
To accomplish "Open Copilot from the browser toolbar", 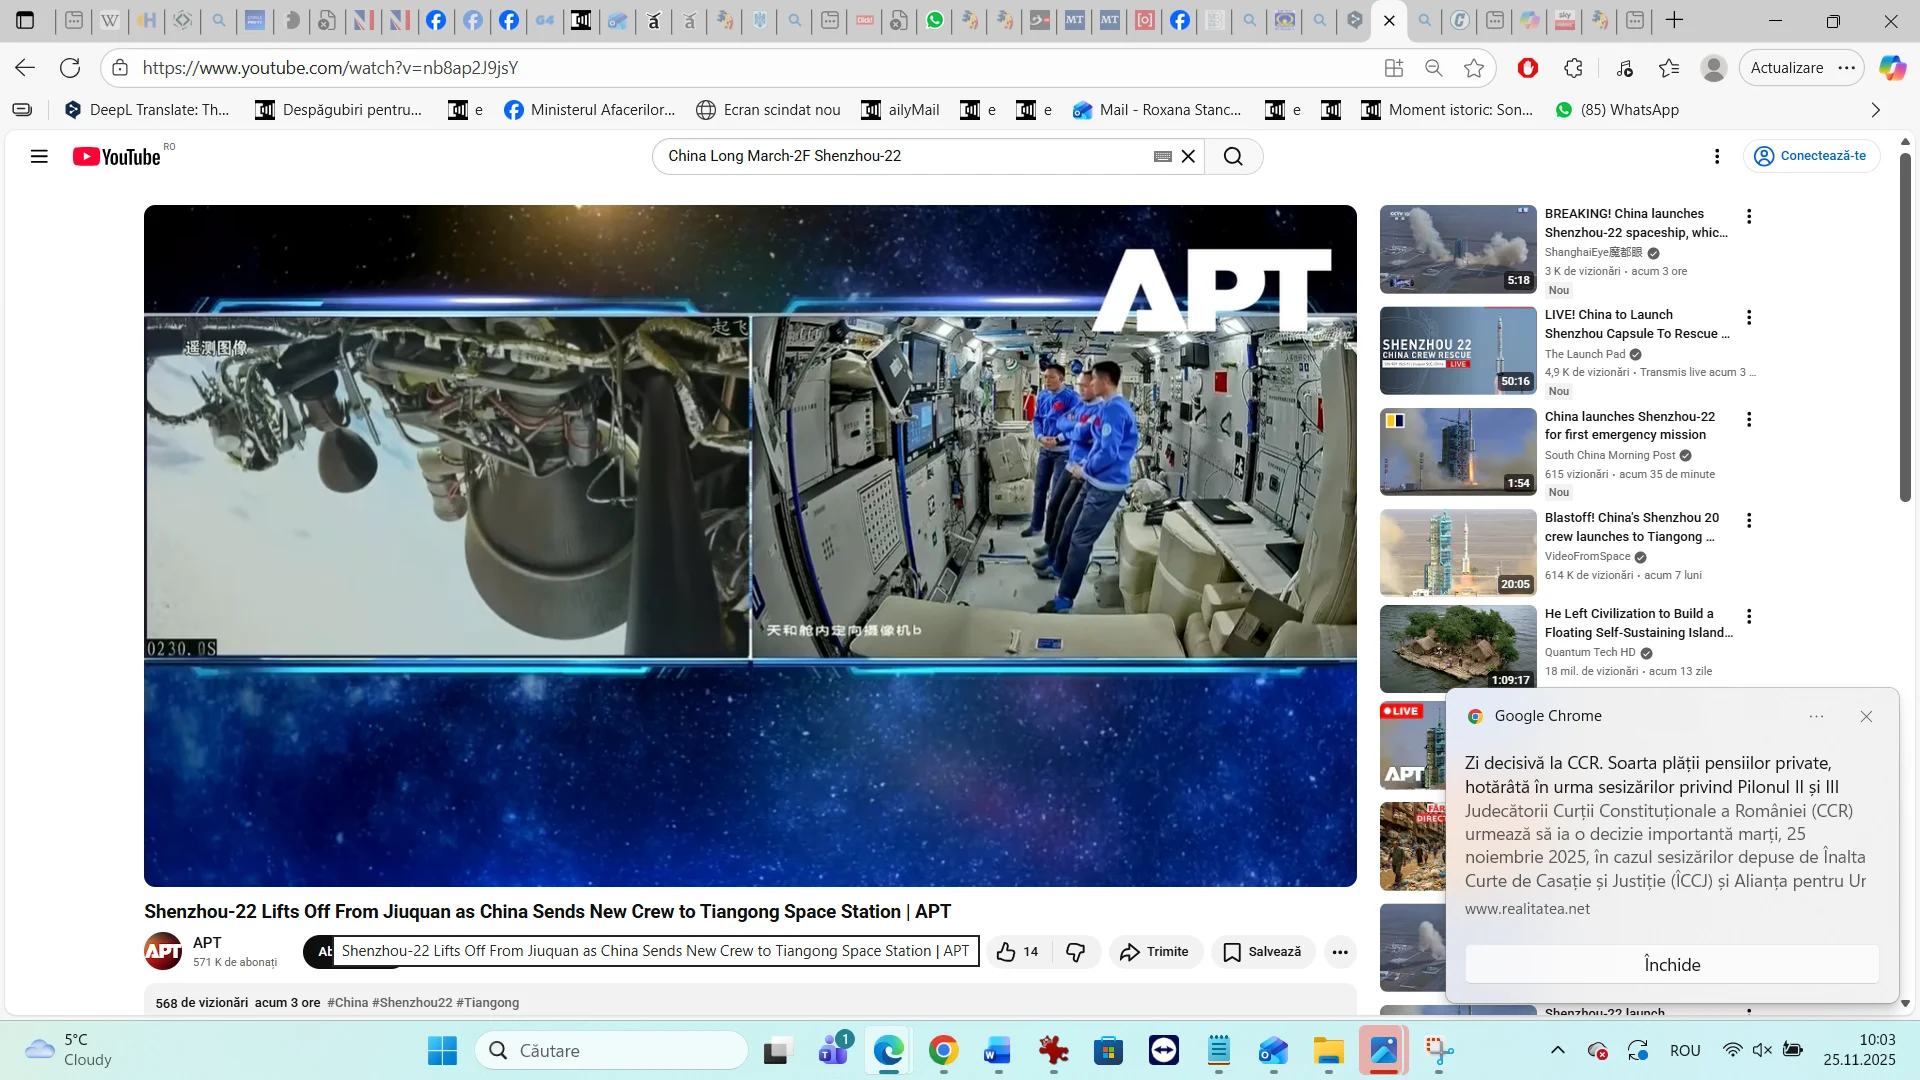I will click(x=1890, y=67).
